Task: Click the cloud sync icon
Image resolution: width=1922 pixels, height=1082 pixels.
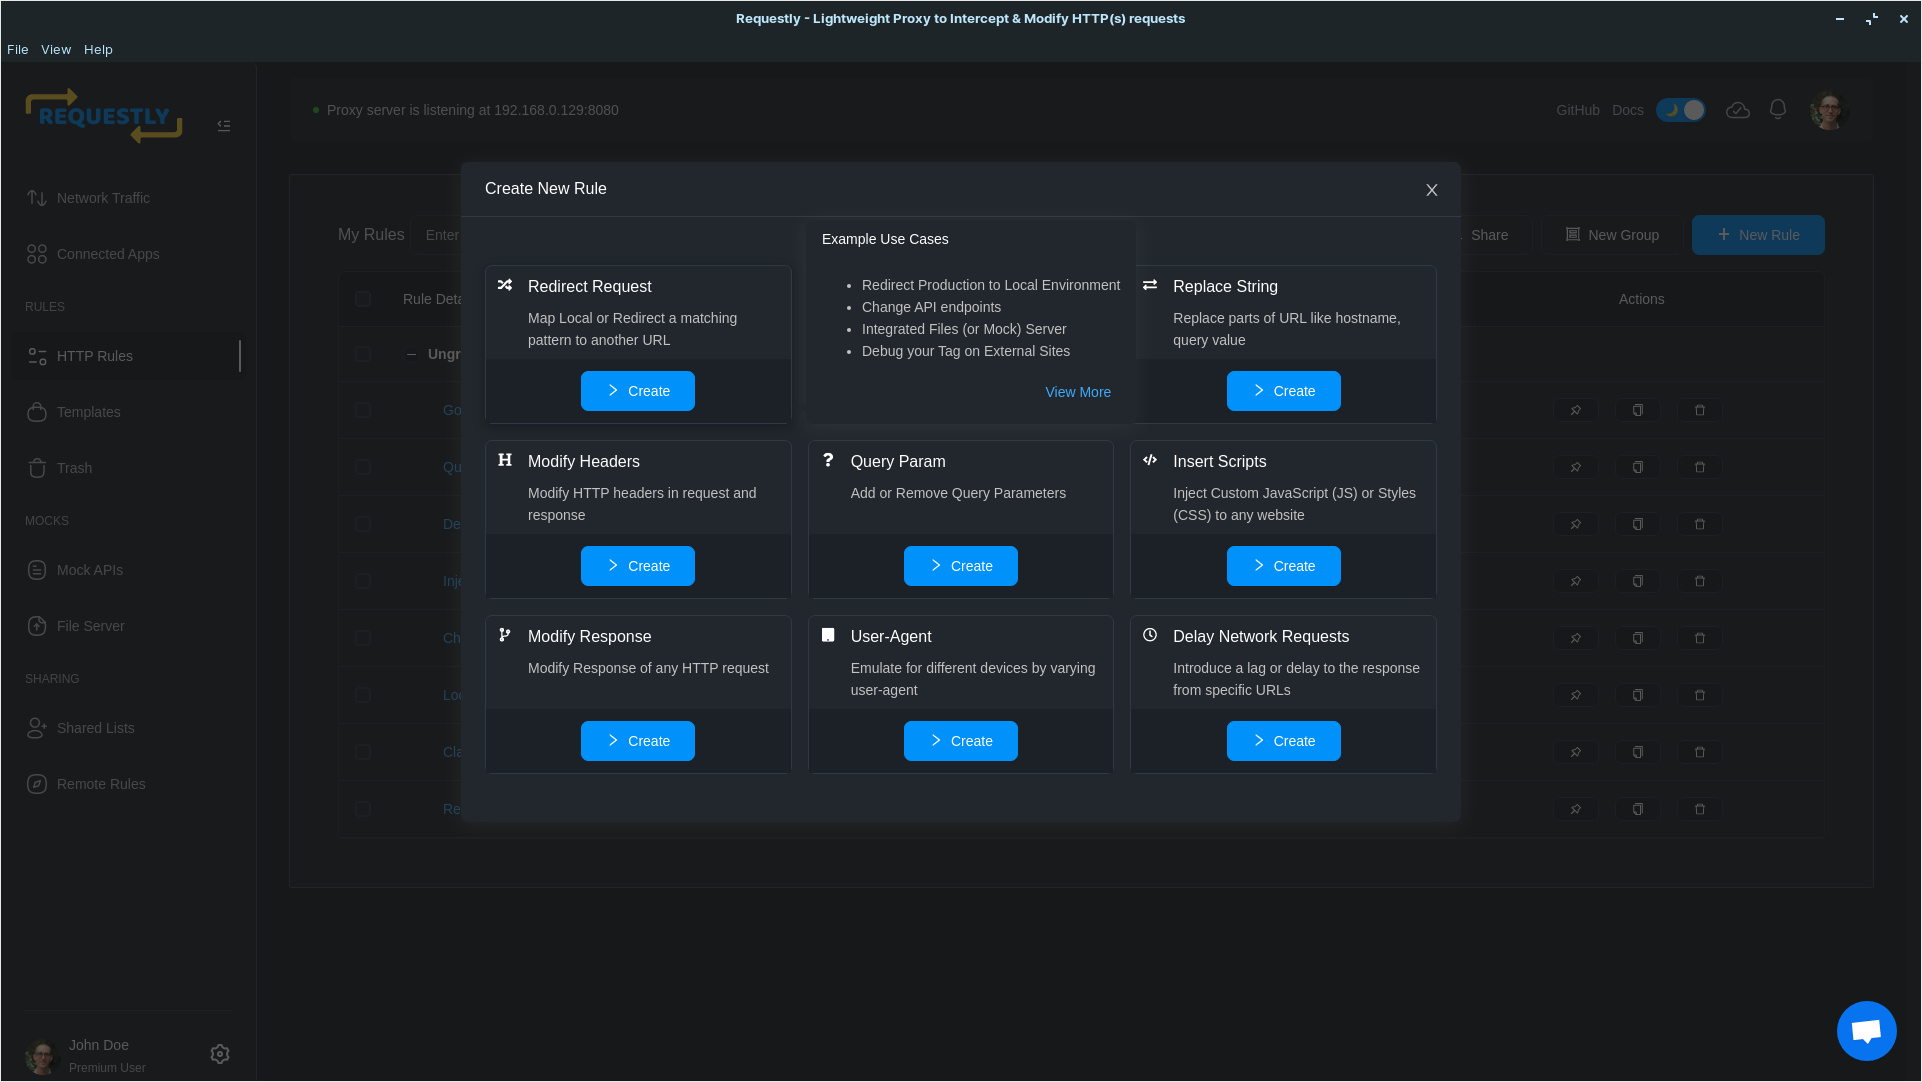Action: coord(1738,110)
